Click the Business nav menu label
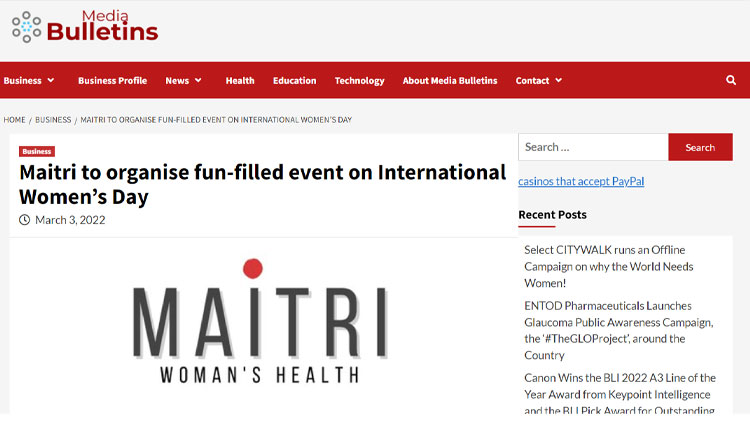The width and height of the screenshot is (750, 423). [x=22, y=80]
